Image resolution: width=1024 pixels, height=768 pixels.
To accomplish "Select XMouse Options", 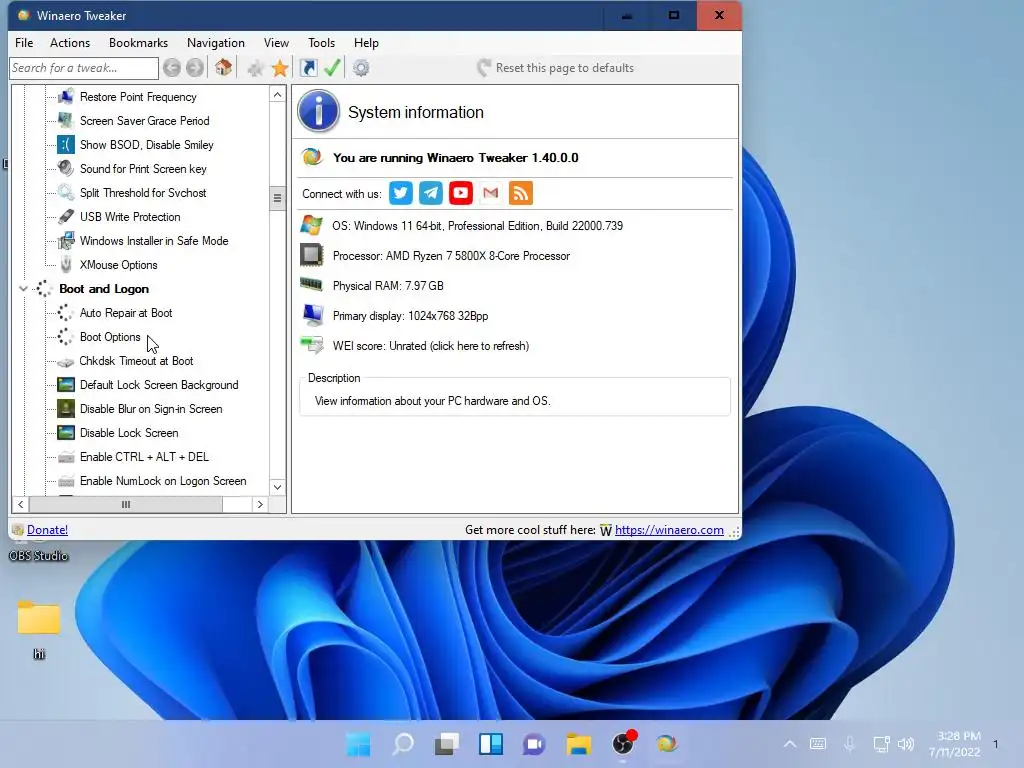I will pos(118,264).
